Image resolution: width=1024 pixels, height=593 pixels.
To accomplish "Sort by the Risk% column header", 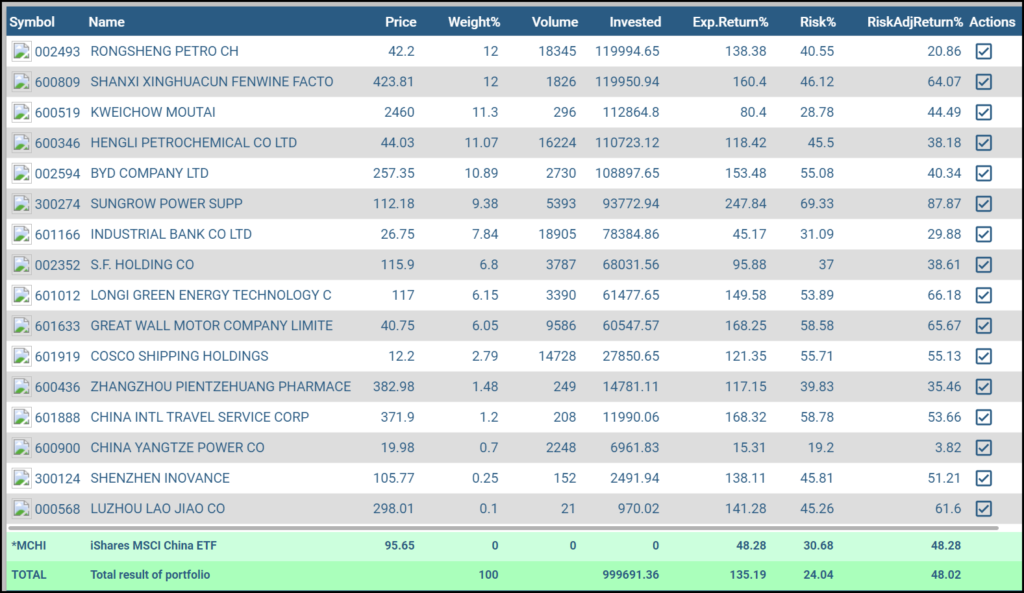I will pos(818,22).
